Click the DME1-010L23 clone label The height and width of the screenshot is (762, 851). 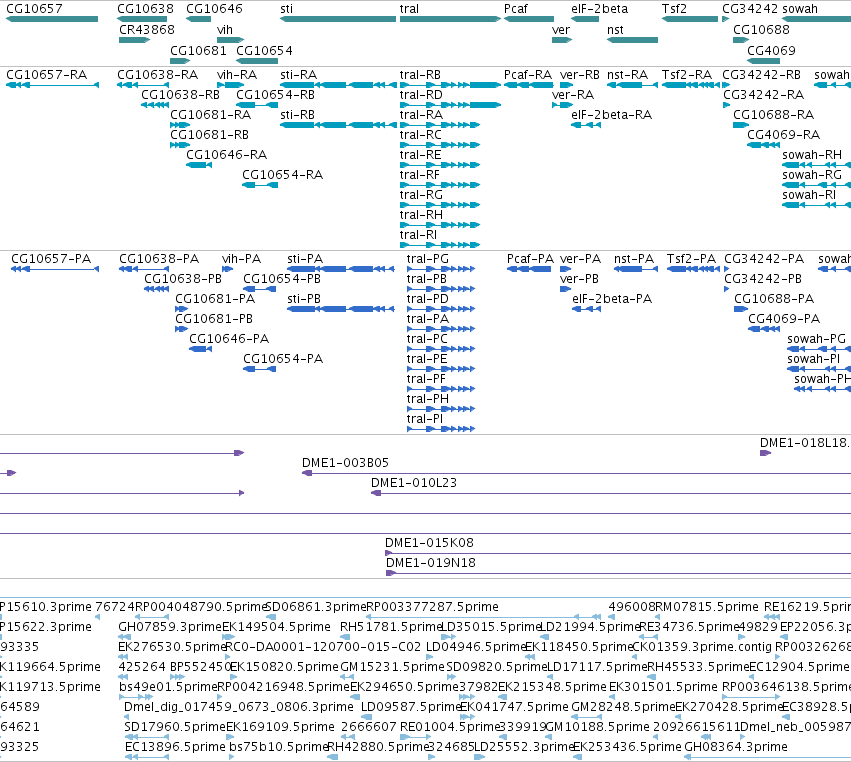click(x=414, y=482)
